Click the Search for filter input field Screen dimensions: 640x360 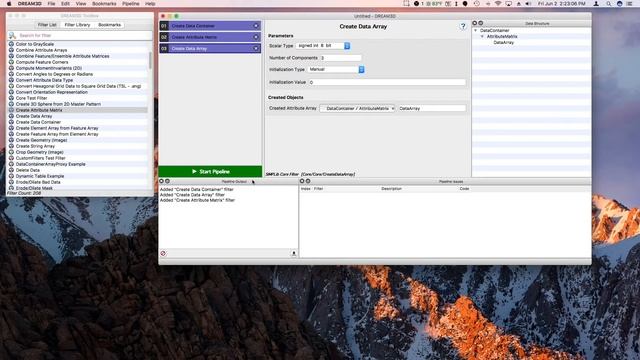pos(85,36)
